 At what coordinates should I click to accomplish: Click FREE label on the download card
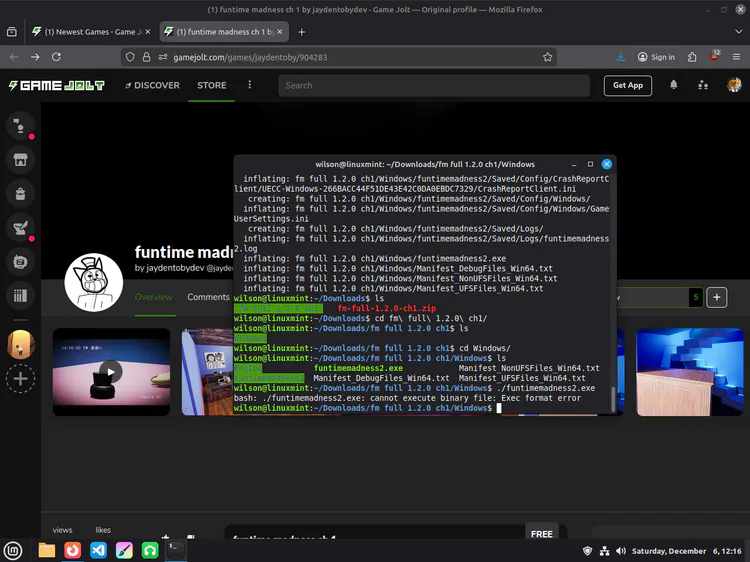(541, 533)
